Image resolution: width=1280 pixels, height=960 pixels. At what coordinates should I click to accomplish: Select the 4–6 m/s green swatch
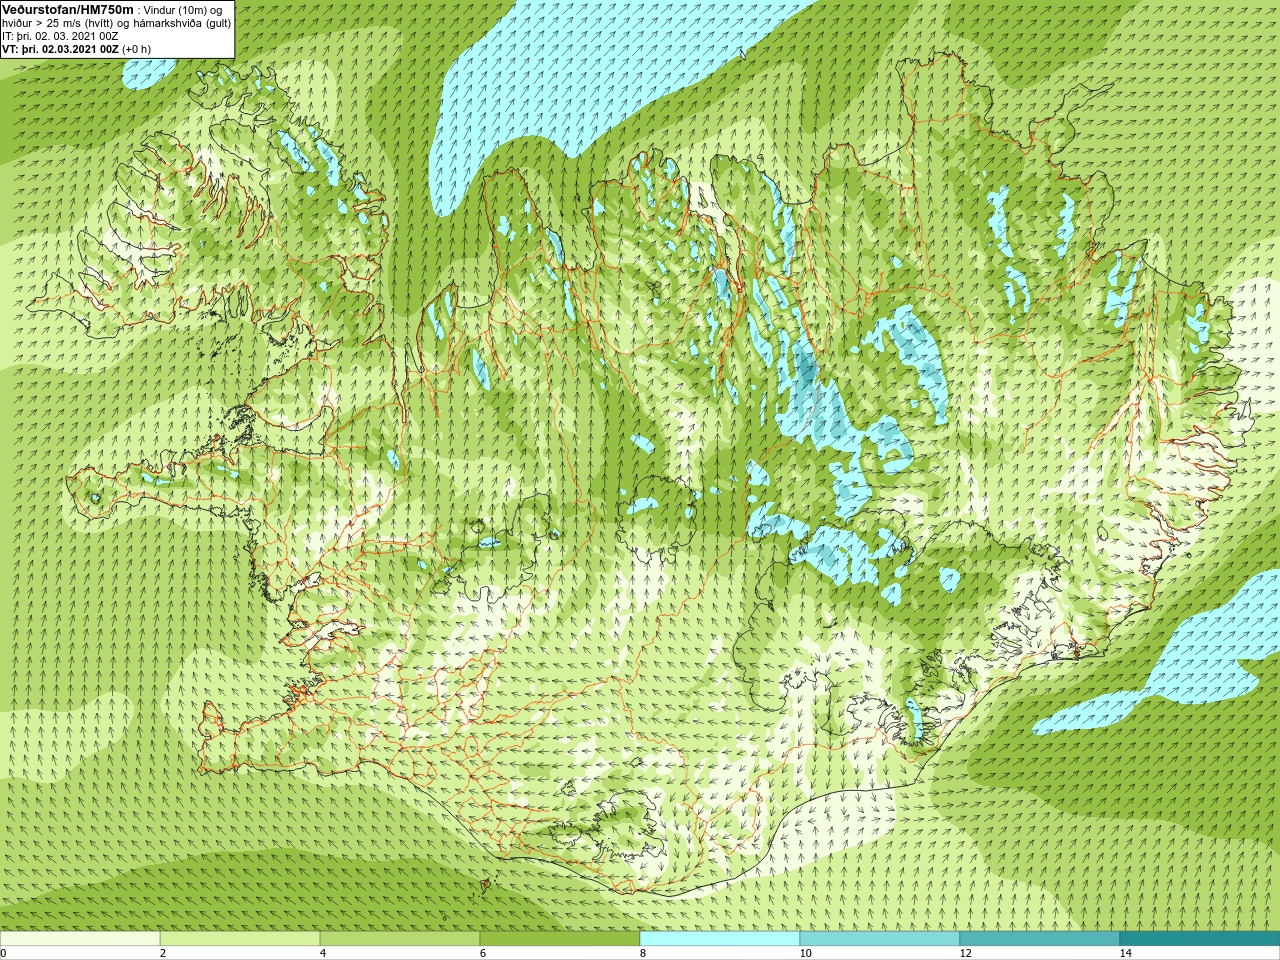pyautogui.click(x=400, y=939)
